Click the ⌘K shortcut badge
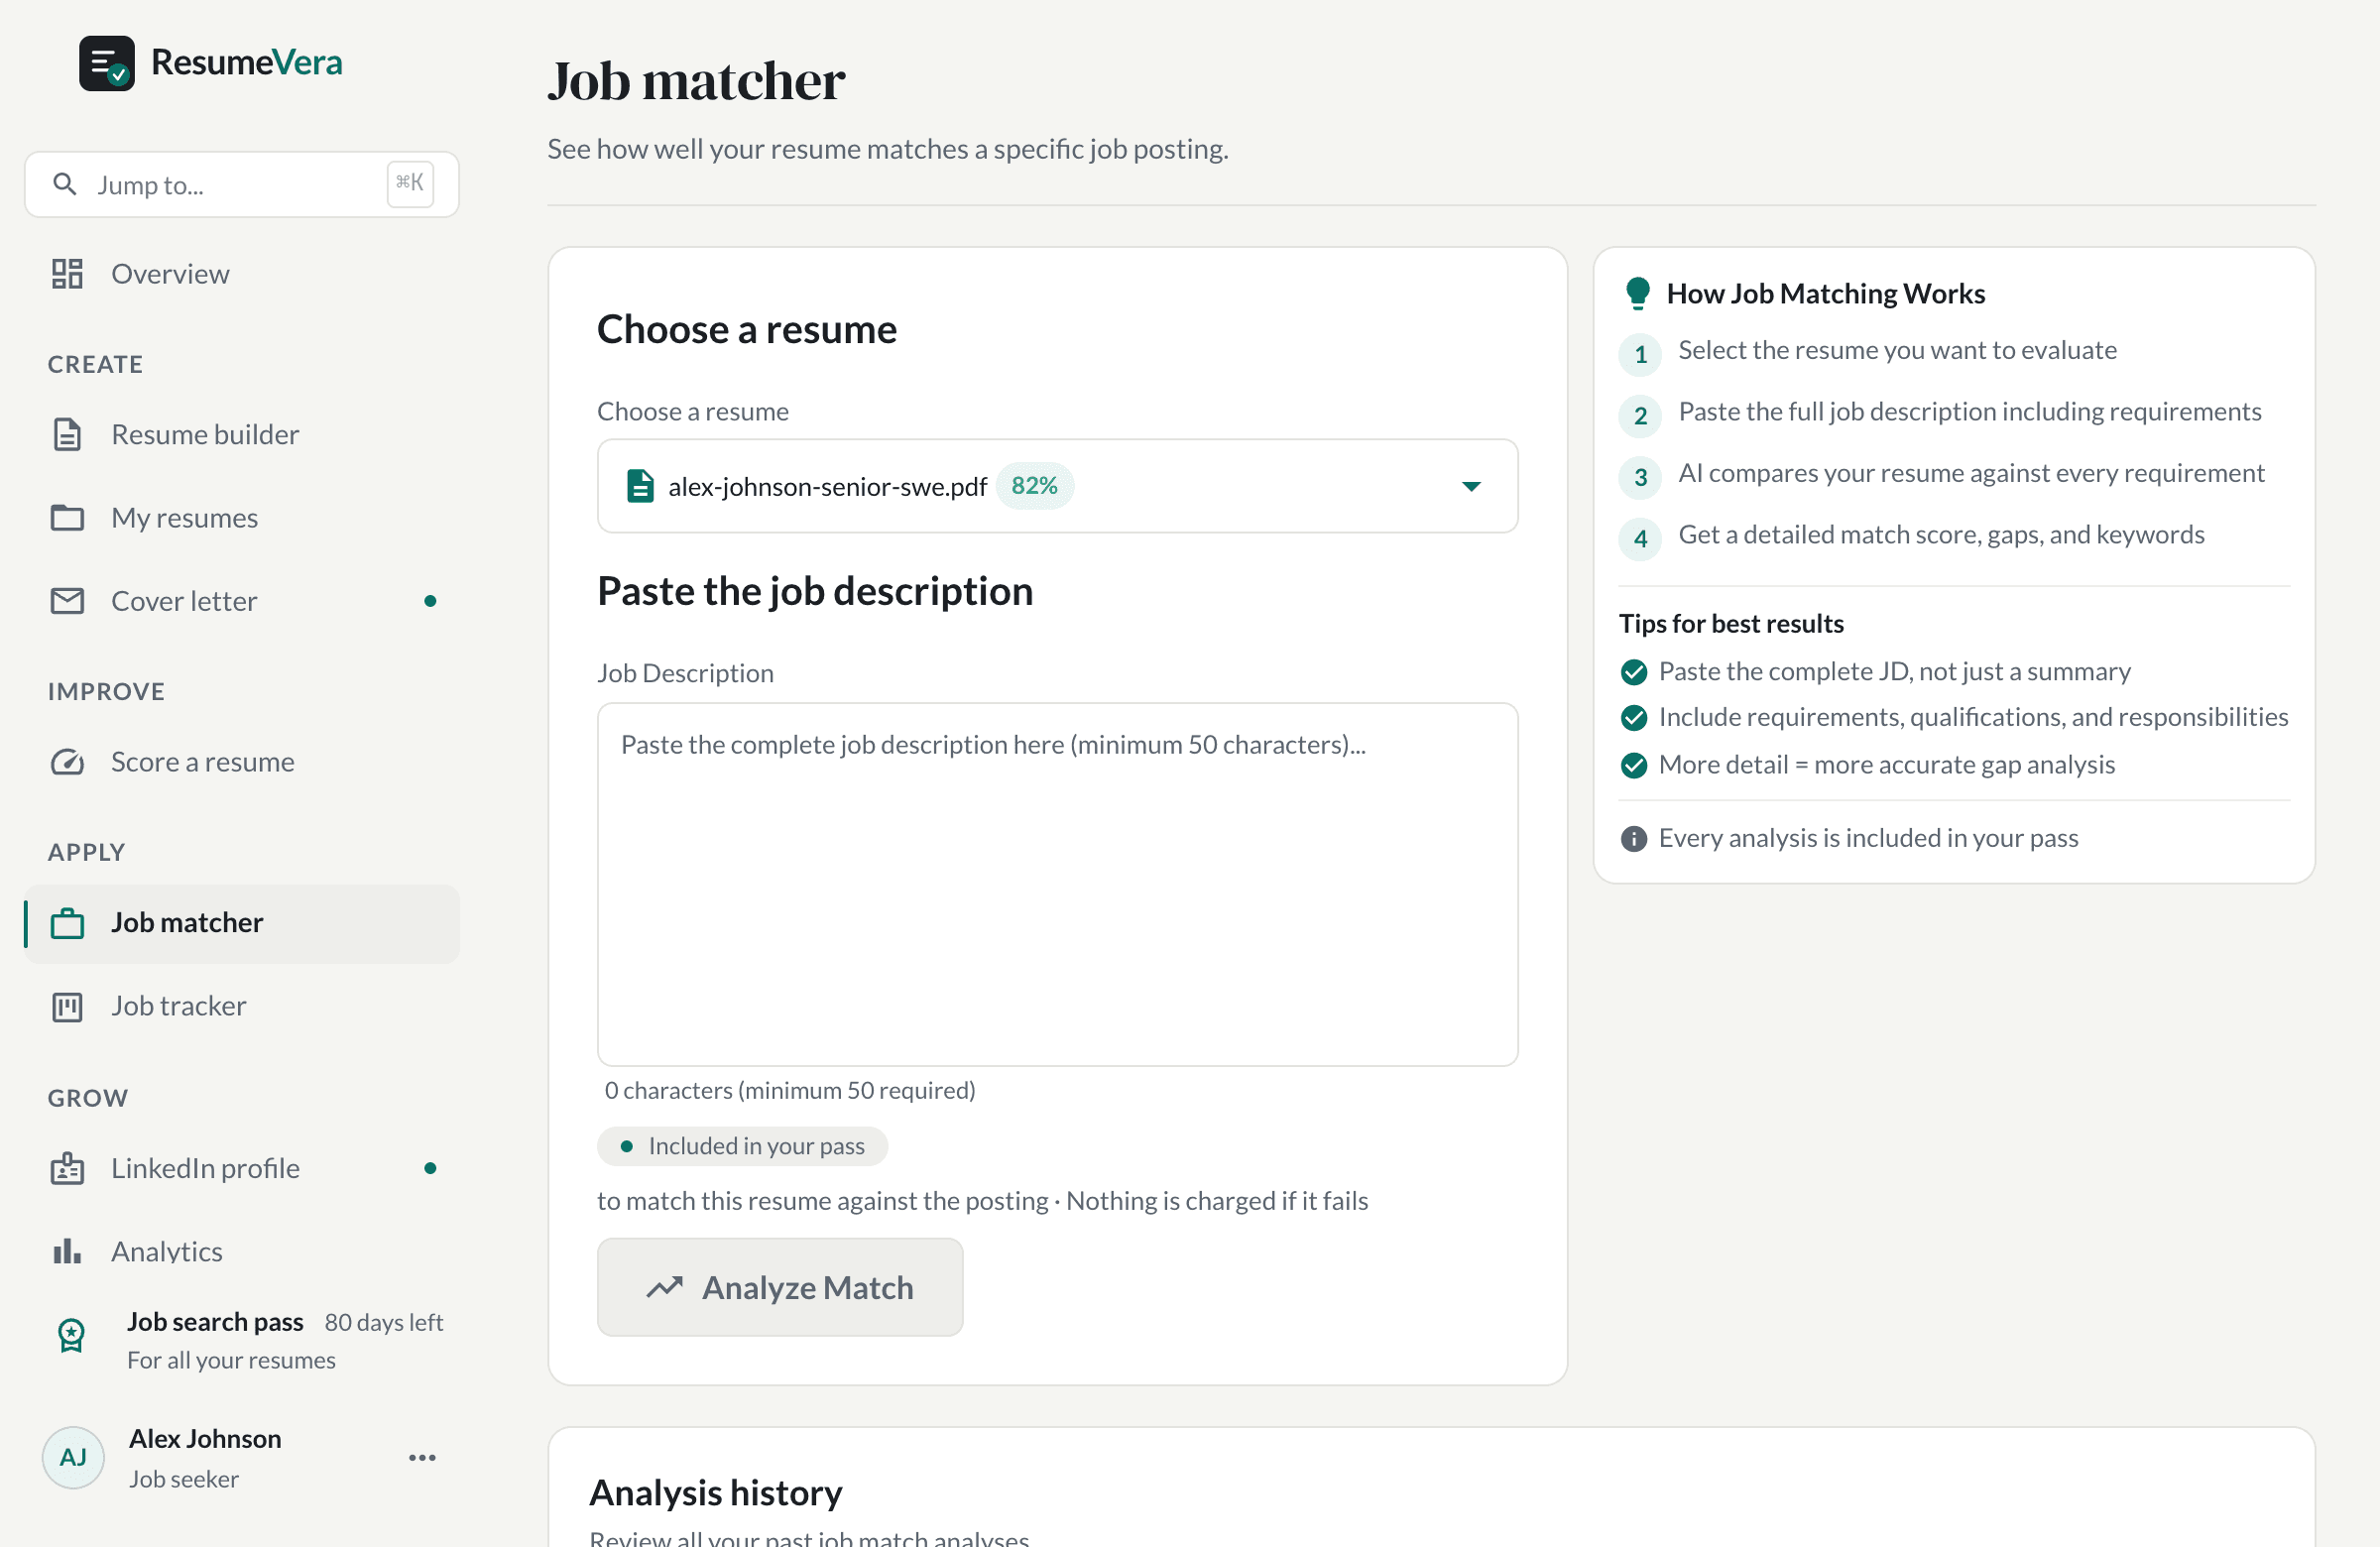The width and height of the screenshot is (2380, 1547). coord(410,184)
